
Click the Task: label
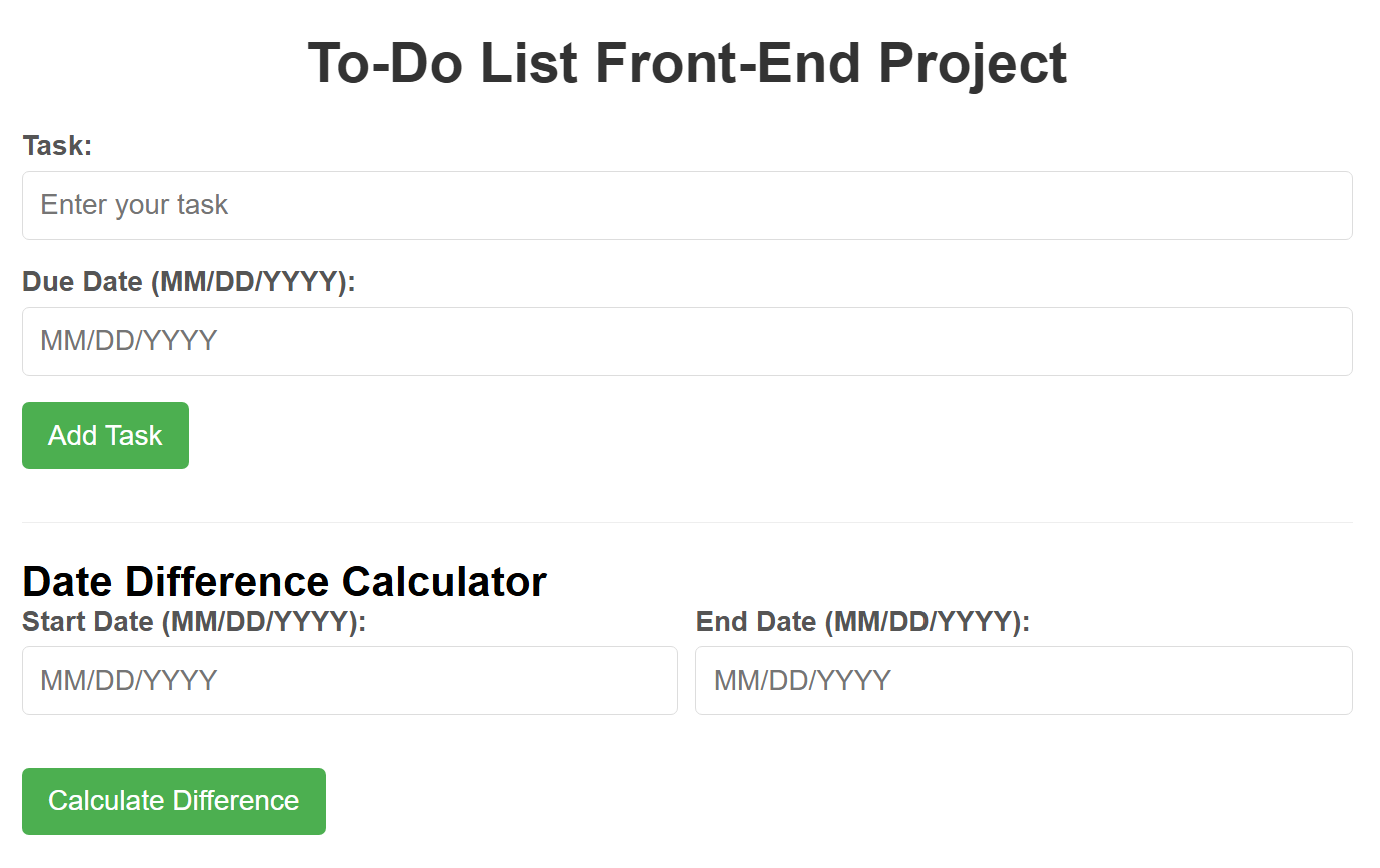pyautogui.click(x=57, y=145)
